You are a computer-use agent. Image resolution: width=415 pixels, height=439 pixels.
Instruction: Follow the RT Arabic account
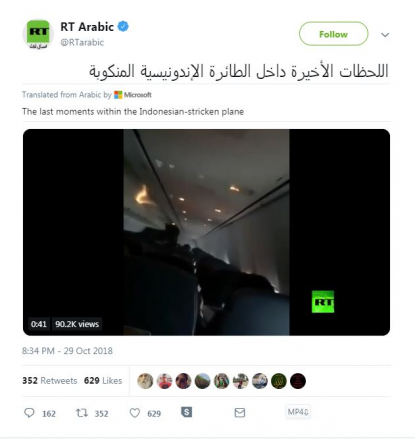[333, 34]
